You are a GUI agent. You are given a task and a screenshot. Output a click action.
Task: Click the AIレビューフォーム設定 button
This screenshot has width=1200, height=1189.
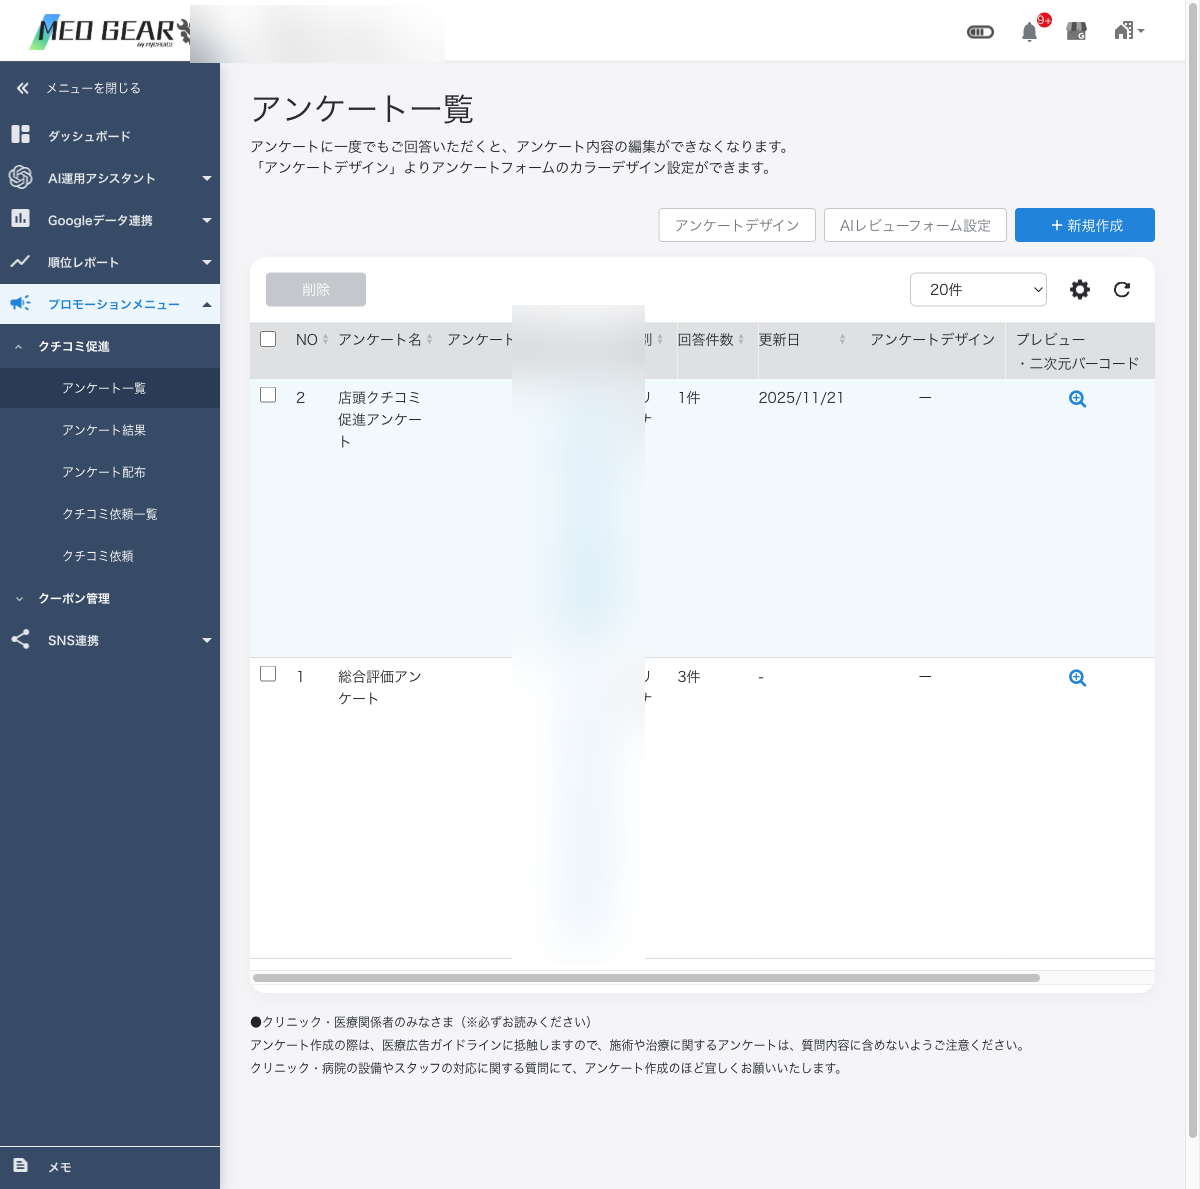pos(915,225)
